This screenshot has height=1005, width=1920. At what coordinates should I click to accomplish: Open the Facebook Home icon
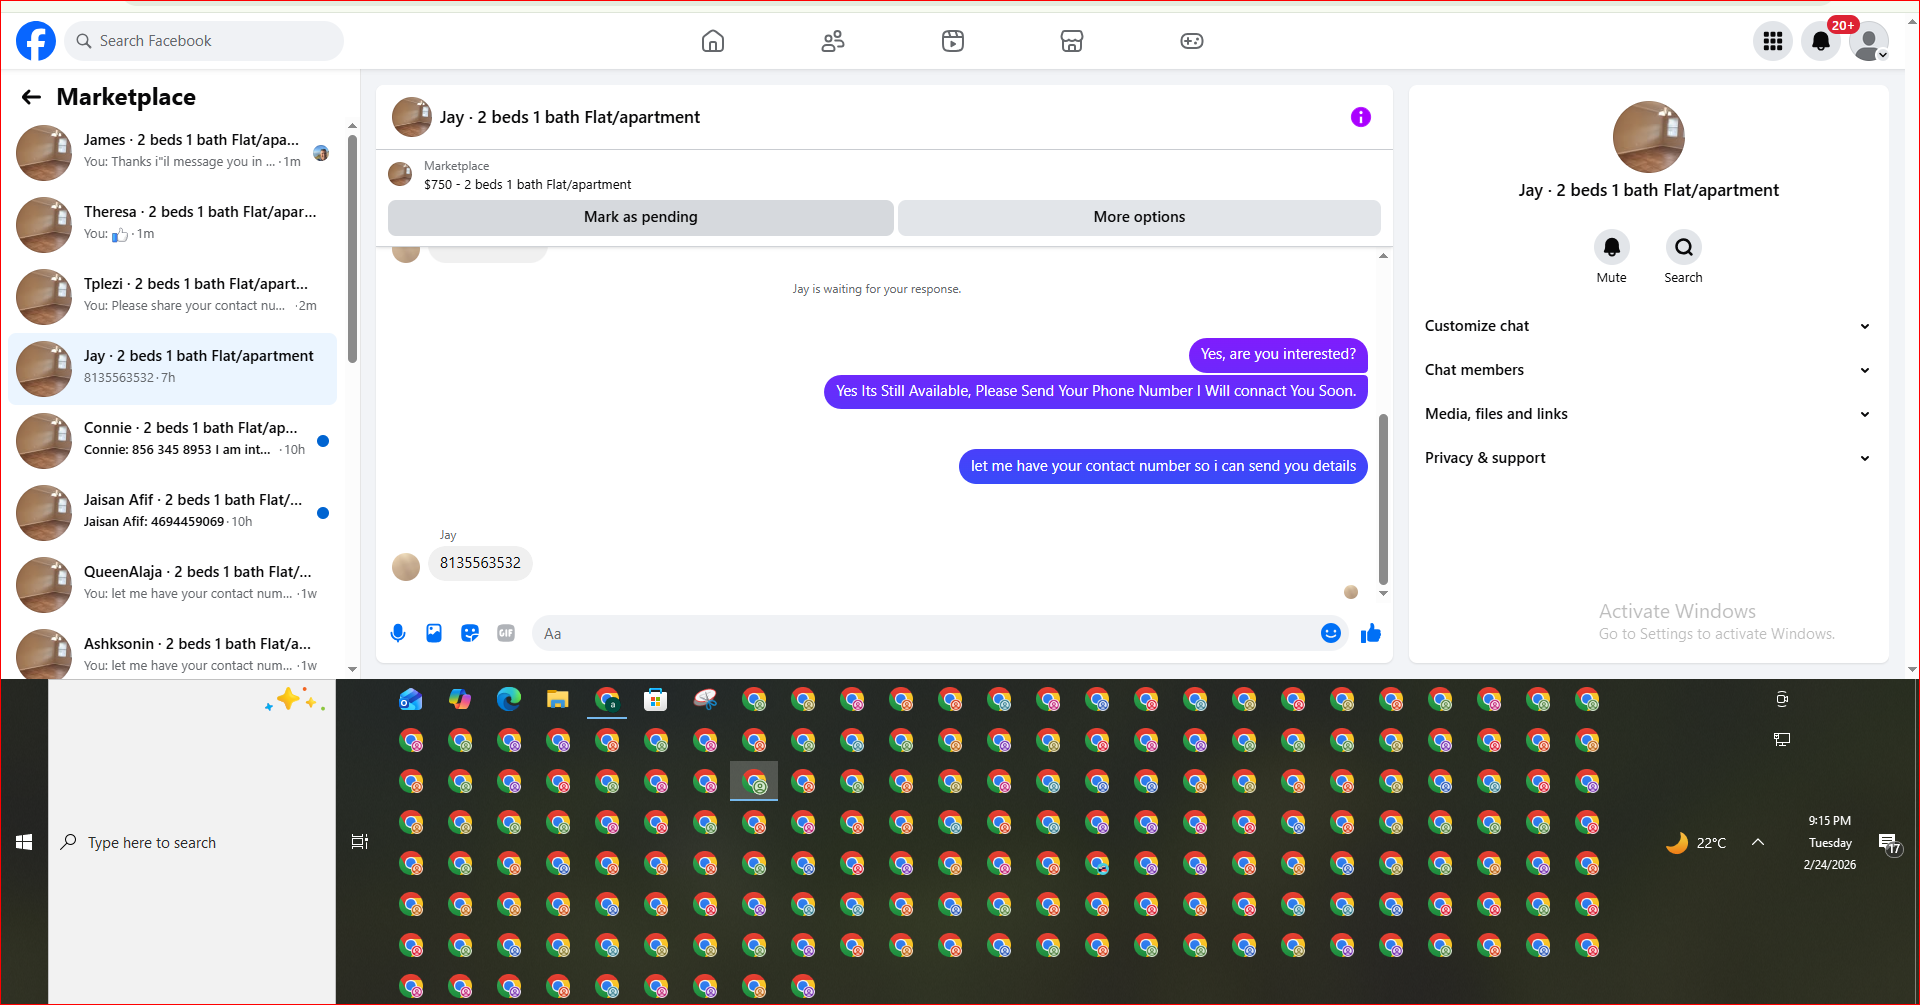[x=713, y=41]
